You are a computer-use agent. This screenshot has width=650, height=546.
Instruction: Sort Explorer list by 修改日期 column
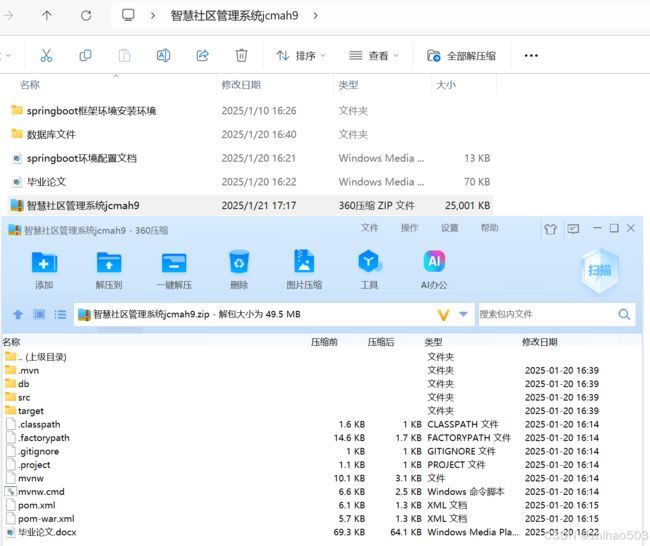pyautogui.click(x=241, y=85)
